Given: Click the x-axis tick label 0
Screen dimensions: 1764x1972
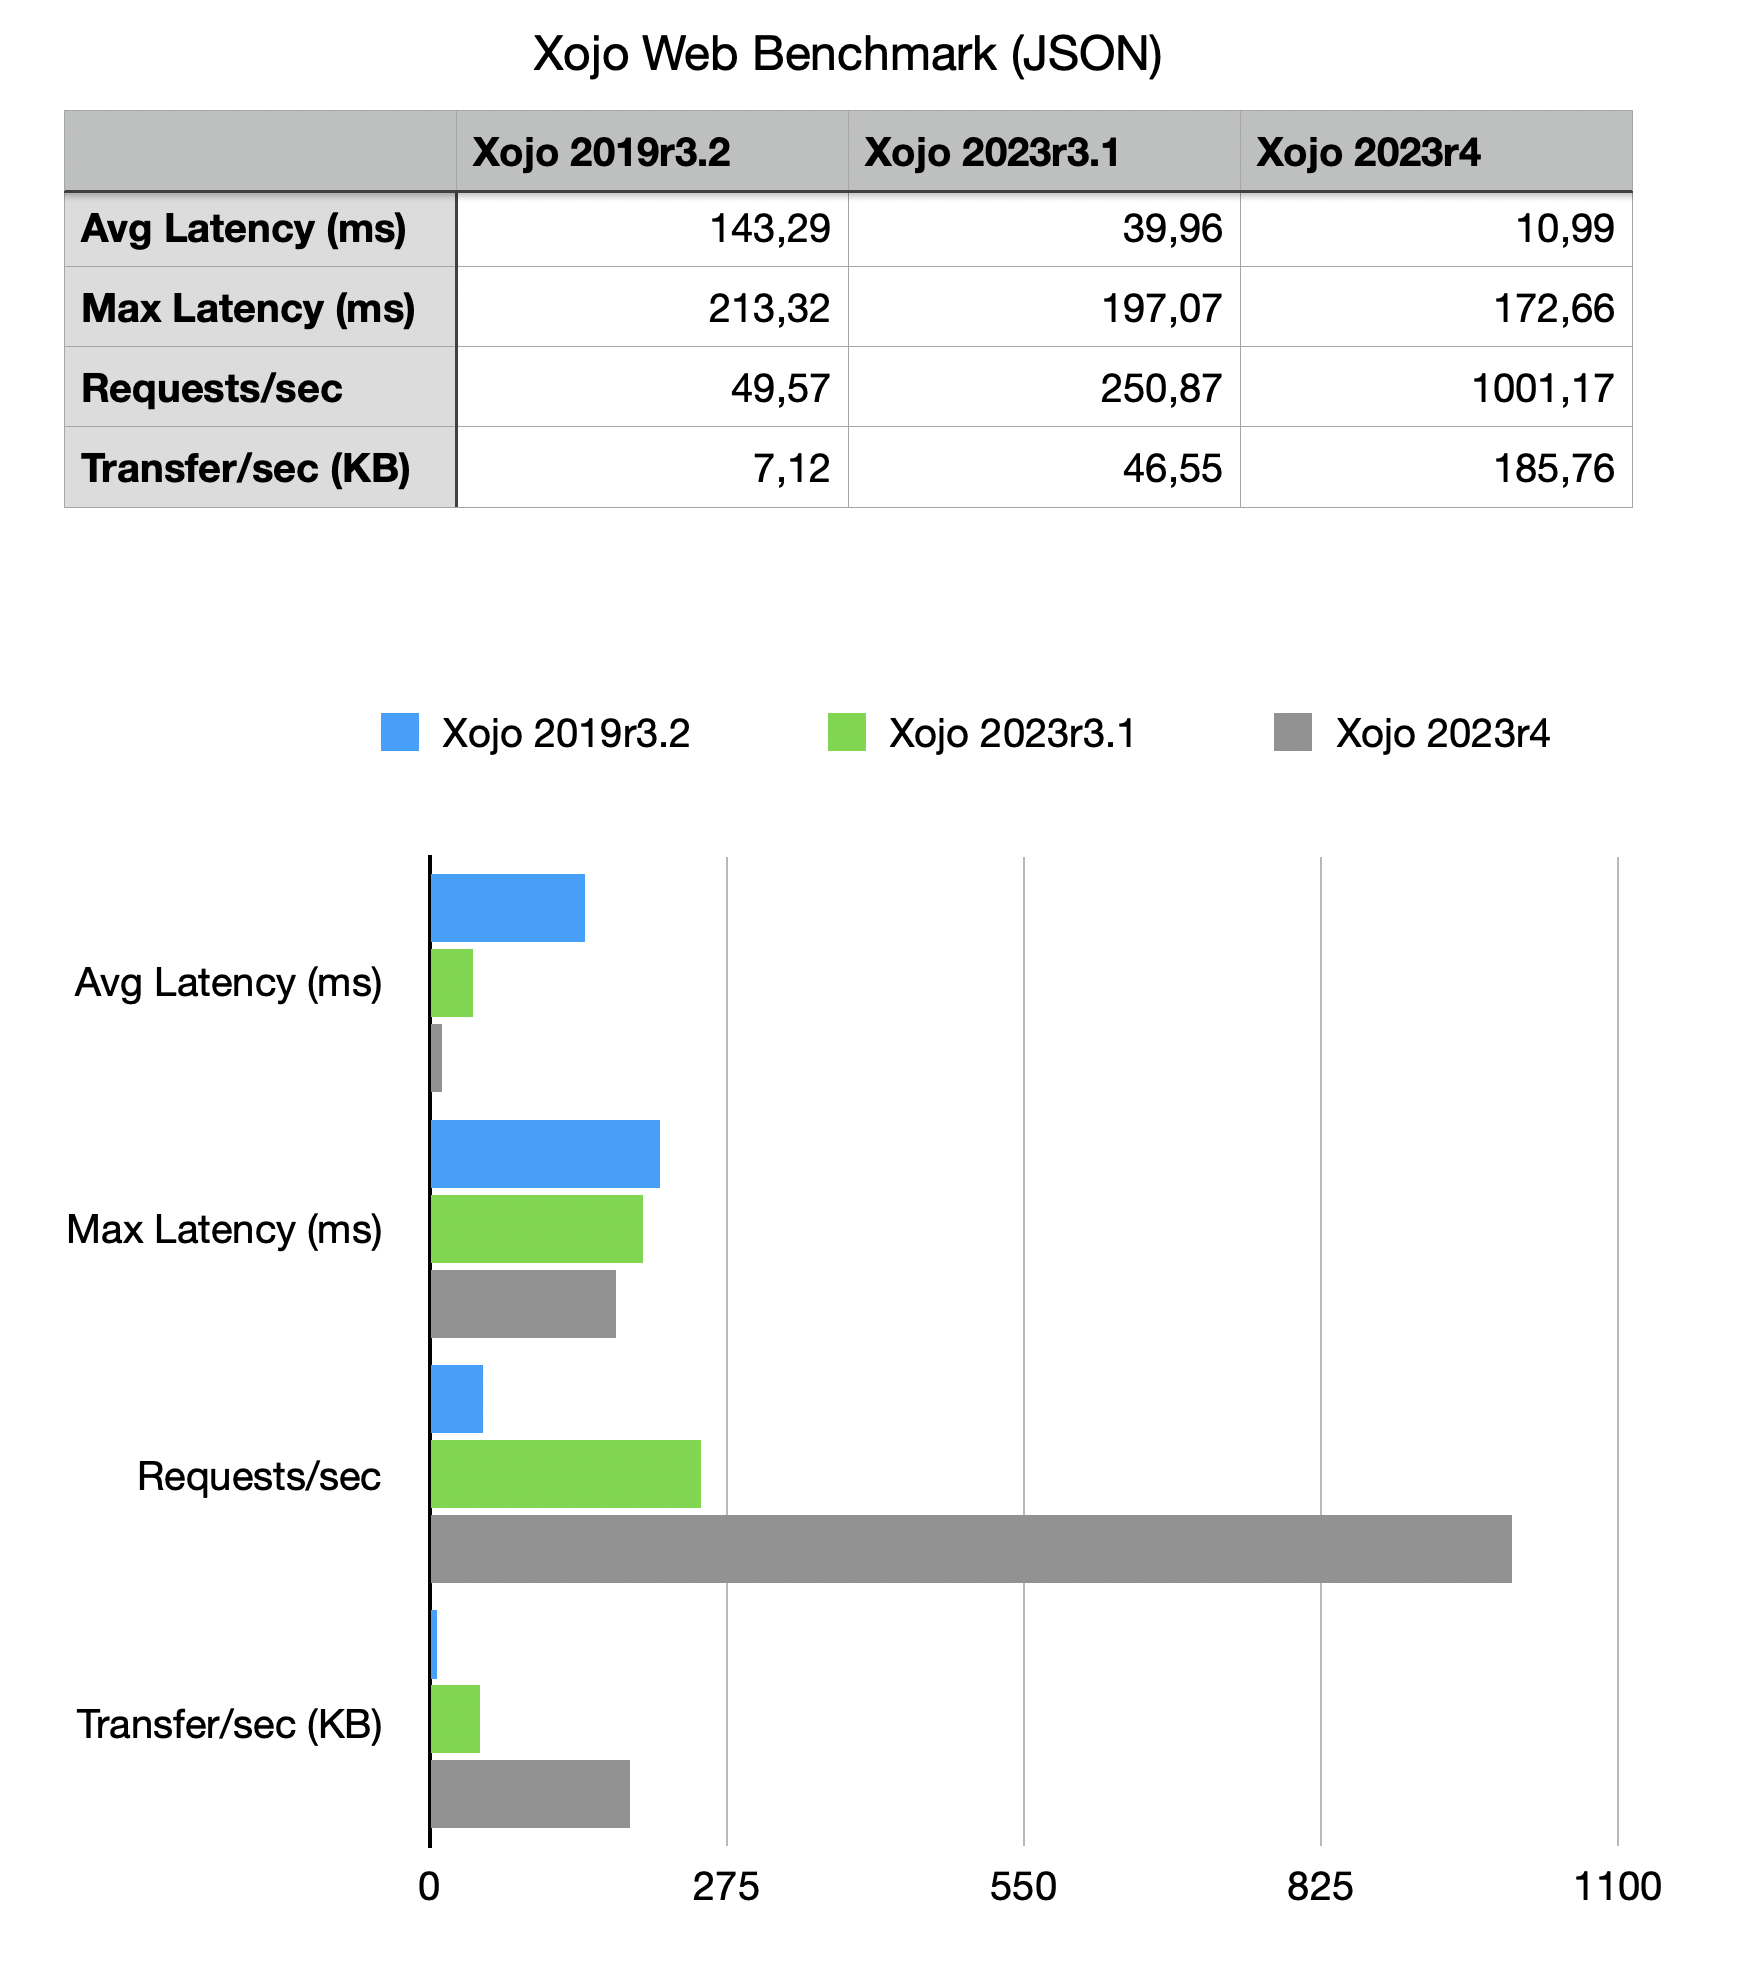Looking at the screenshot, I should click(x=429, y=1887).
